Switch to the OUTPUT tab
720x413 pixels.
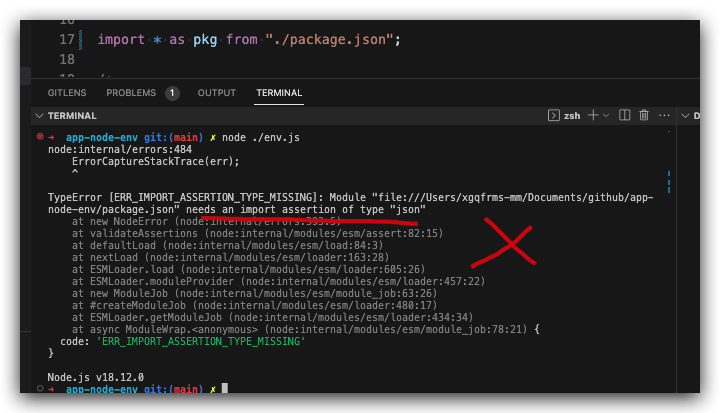[217, 93]
